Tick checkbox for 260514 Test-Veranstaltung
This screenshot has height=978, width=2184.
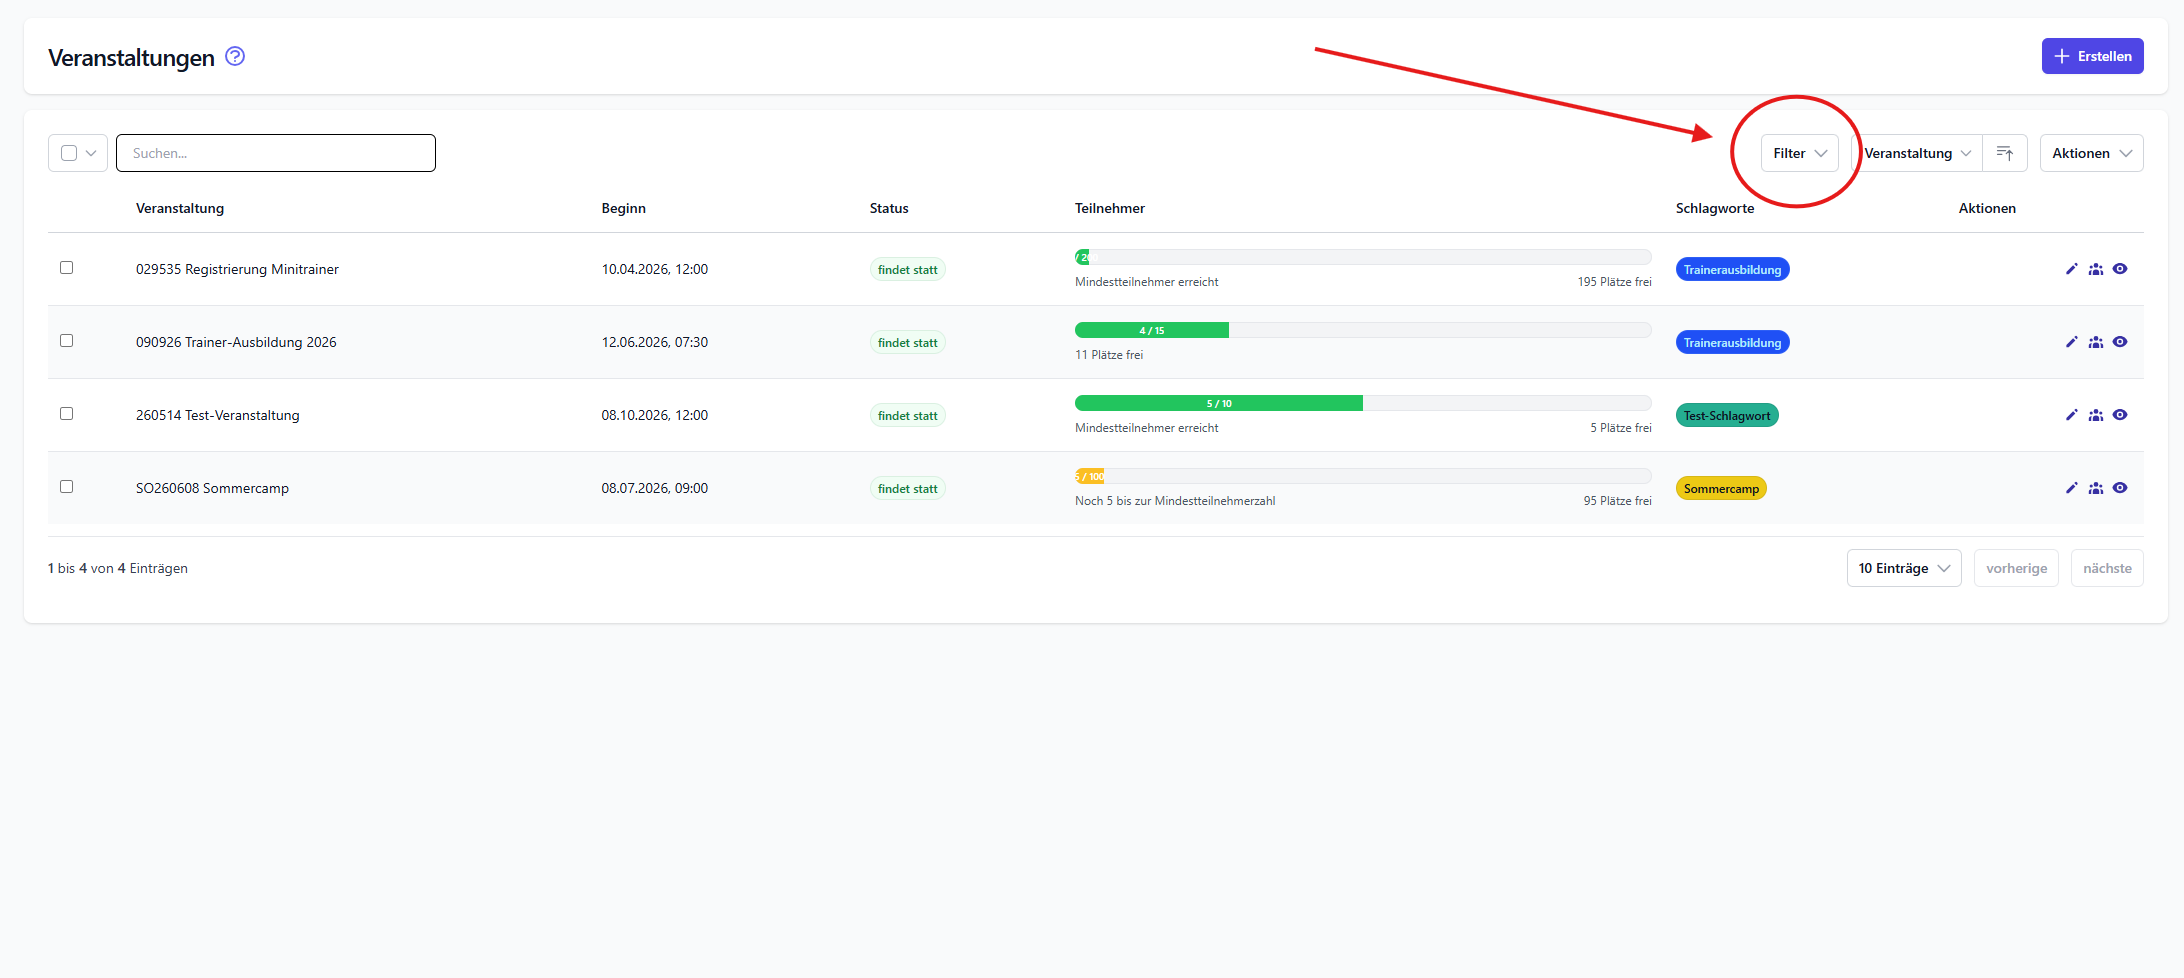(x=67, y=414)
